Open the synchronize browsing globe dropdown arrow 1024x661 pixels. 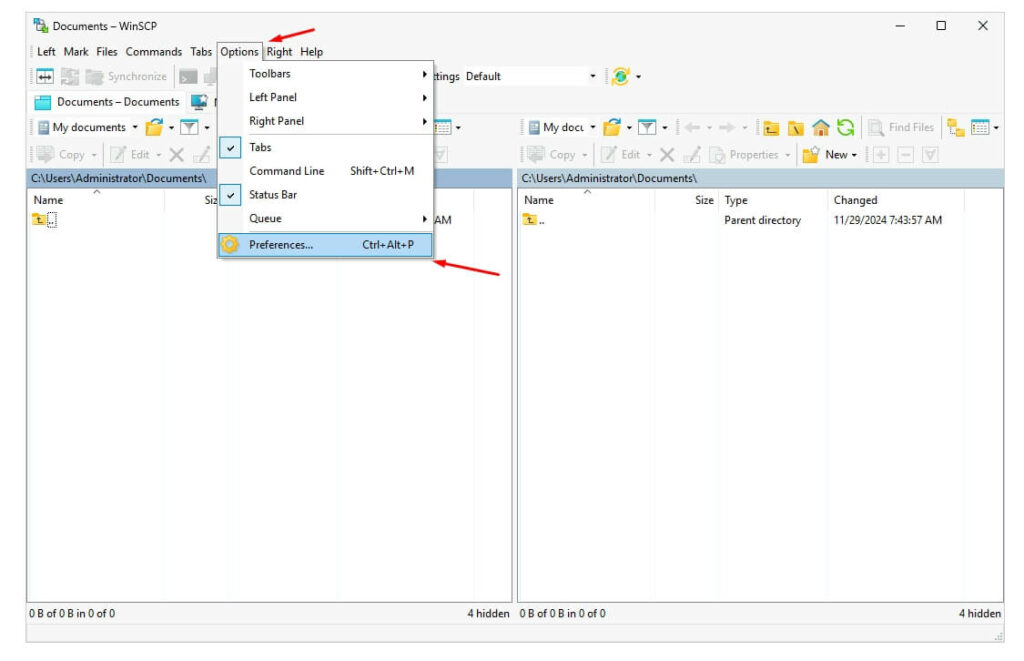tap(638, 77)
